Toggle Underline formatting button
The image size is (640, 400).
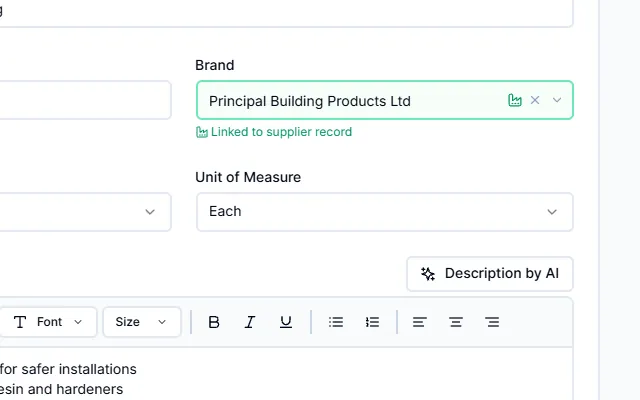pos(286,322)
